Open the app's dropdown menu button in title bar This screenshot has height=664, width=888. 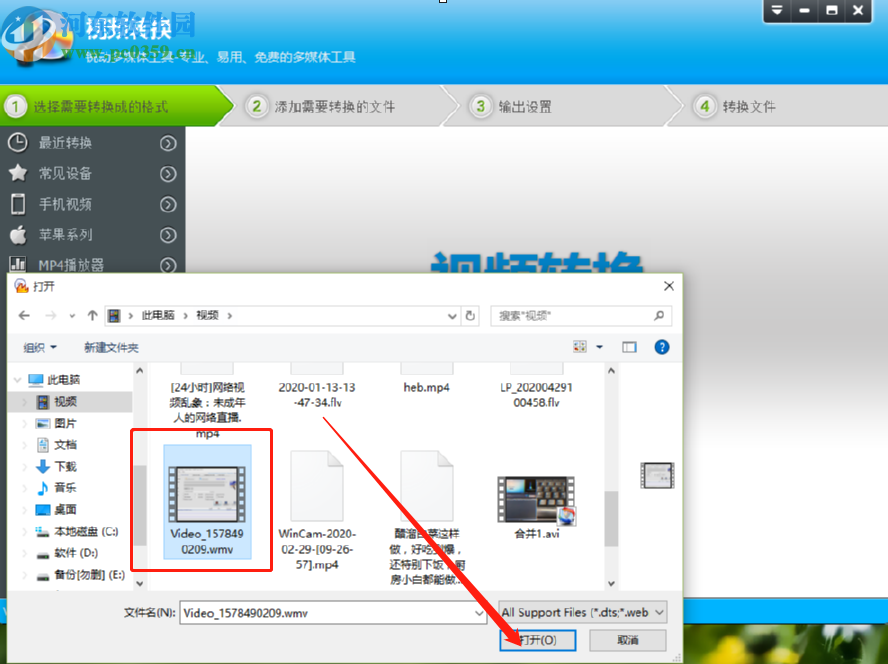[x=777, y=10]
